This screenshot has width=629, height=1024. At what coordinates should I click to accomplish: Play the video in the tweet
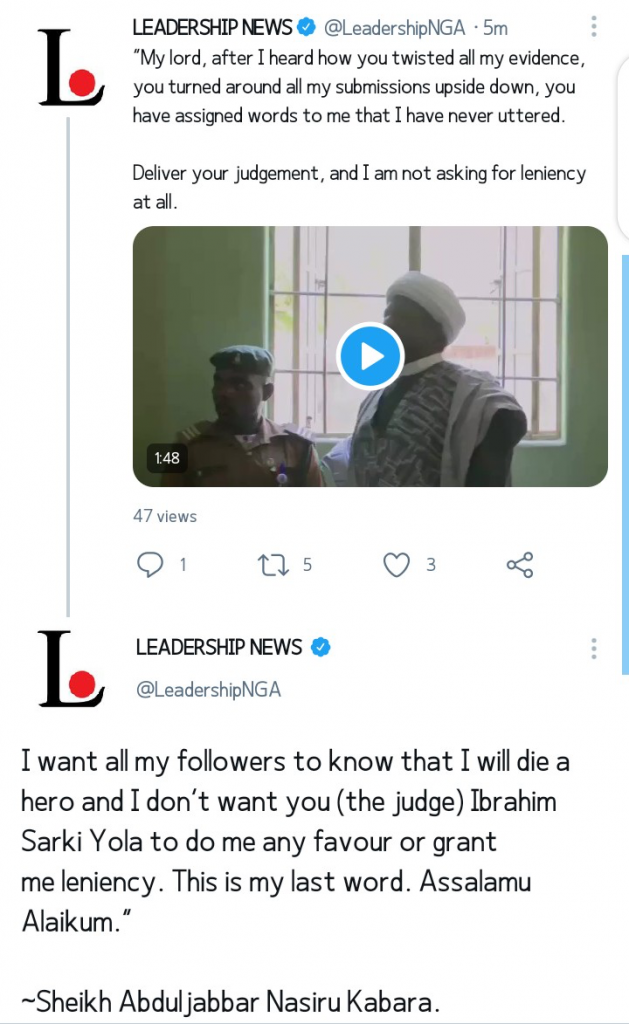pyautogui.click(x=370, y=356)
